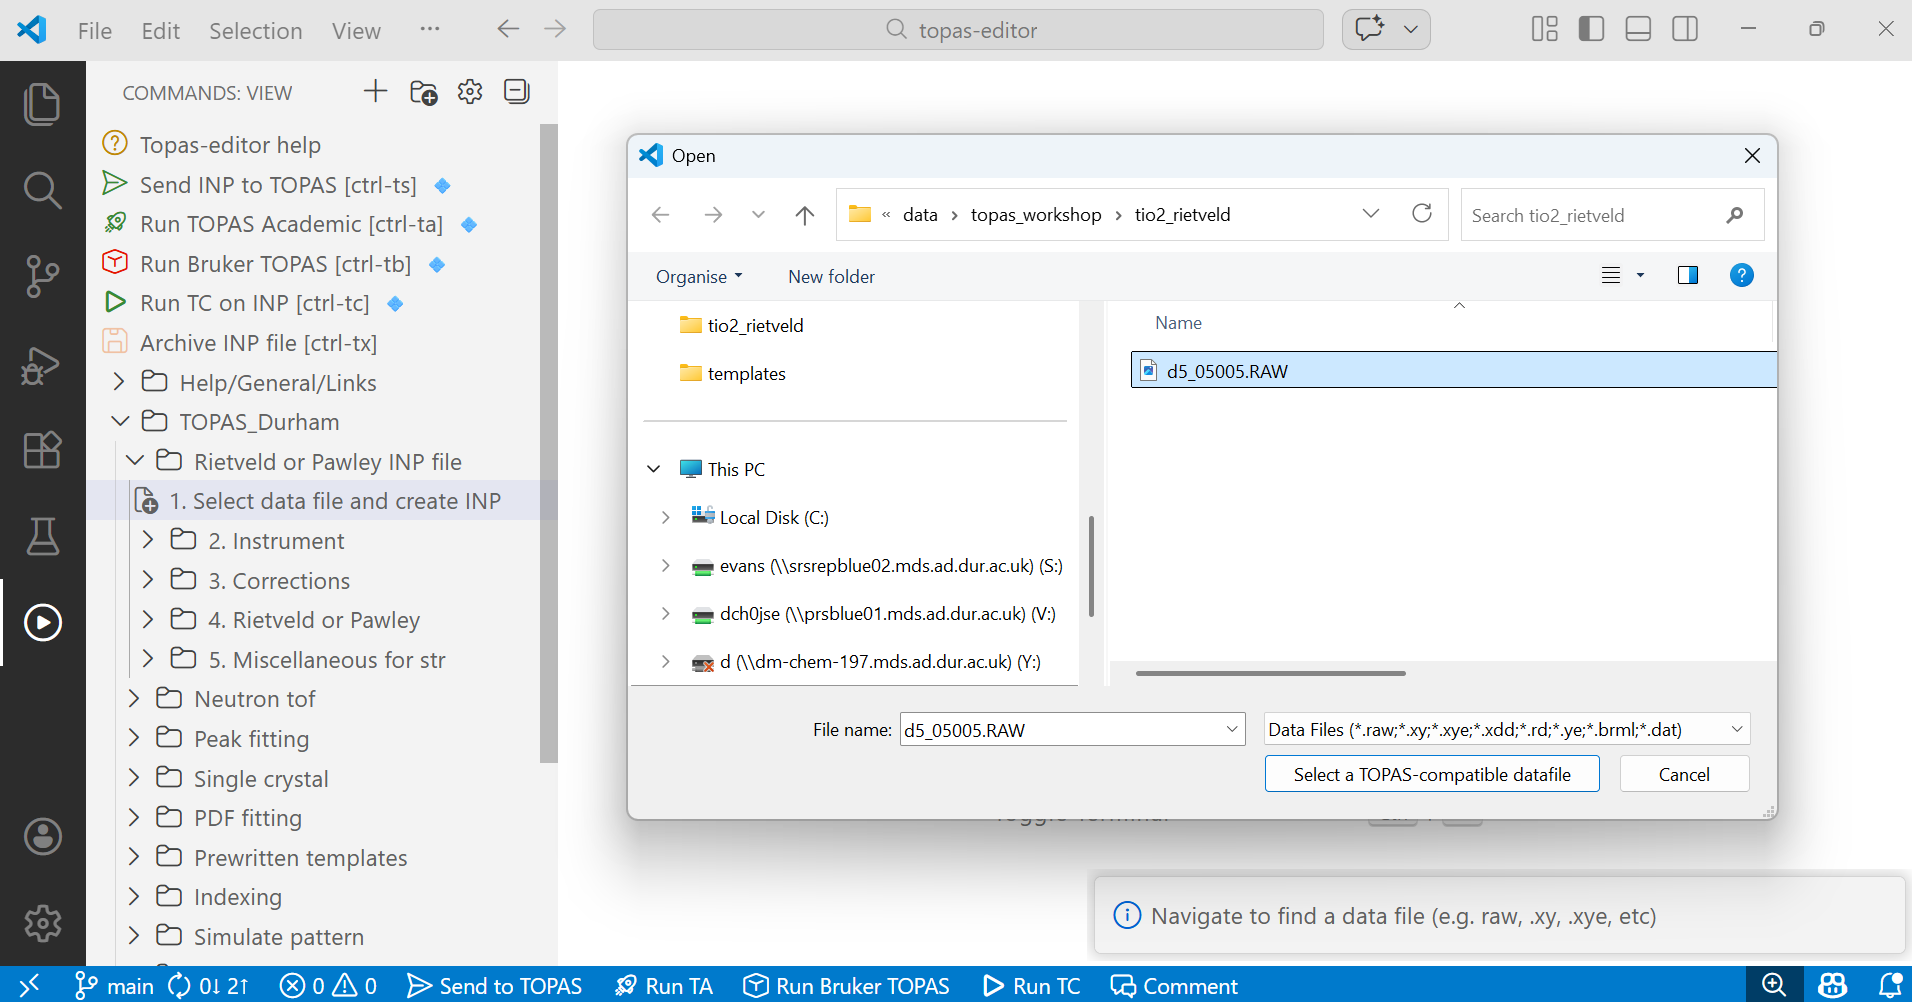Click Run TOPAS Academic rocket icon
Viewport: 1912px width, 1002px height.
click(116, 224)
